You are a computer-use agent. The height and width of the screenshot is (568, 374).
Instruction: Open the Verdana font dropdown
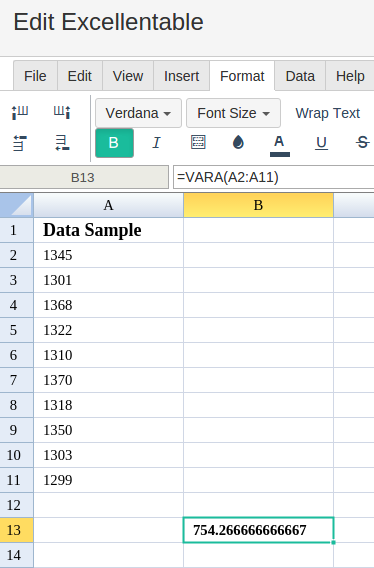click(138, 113)
